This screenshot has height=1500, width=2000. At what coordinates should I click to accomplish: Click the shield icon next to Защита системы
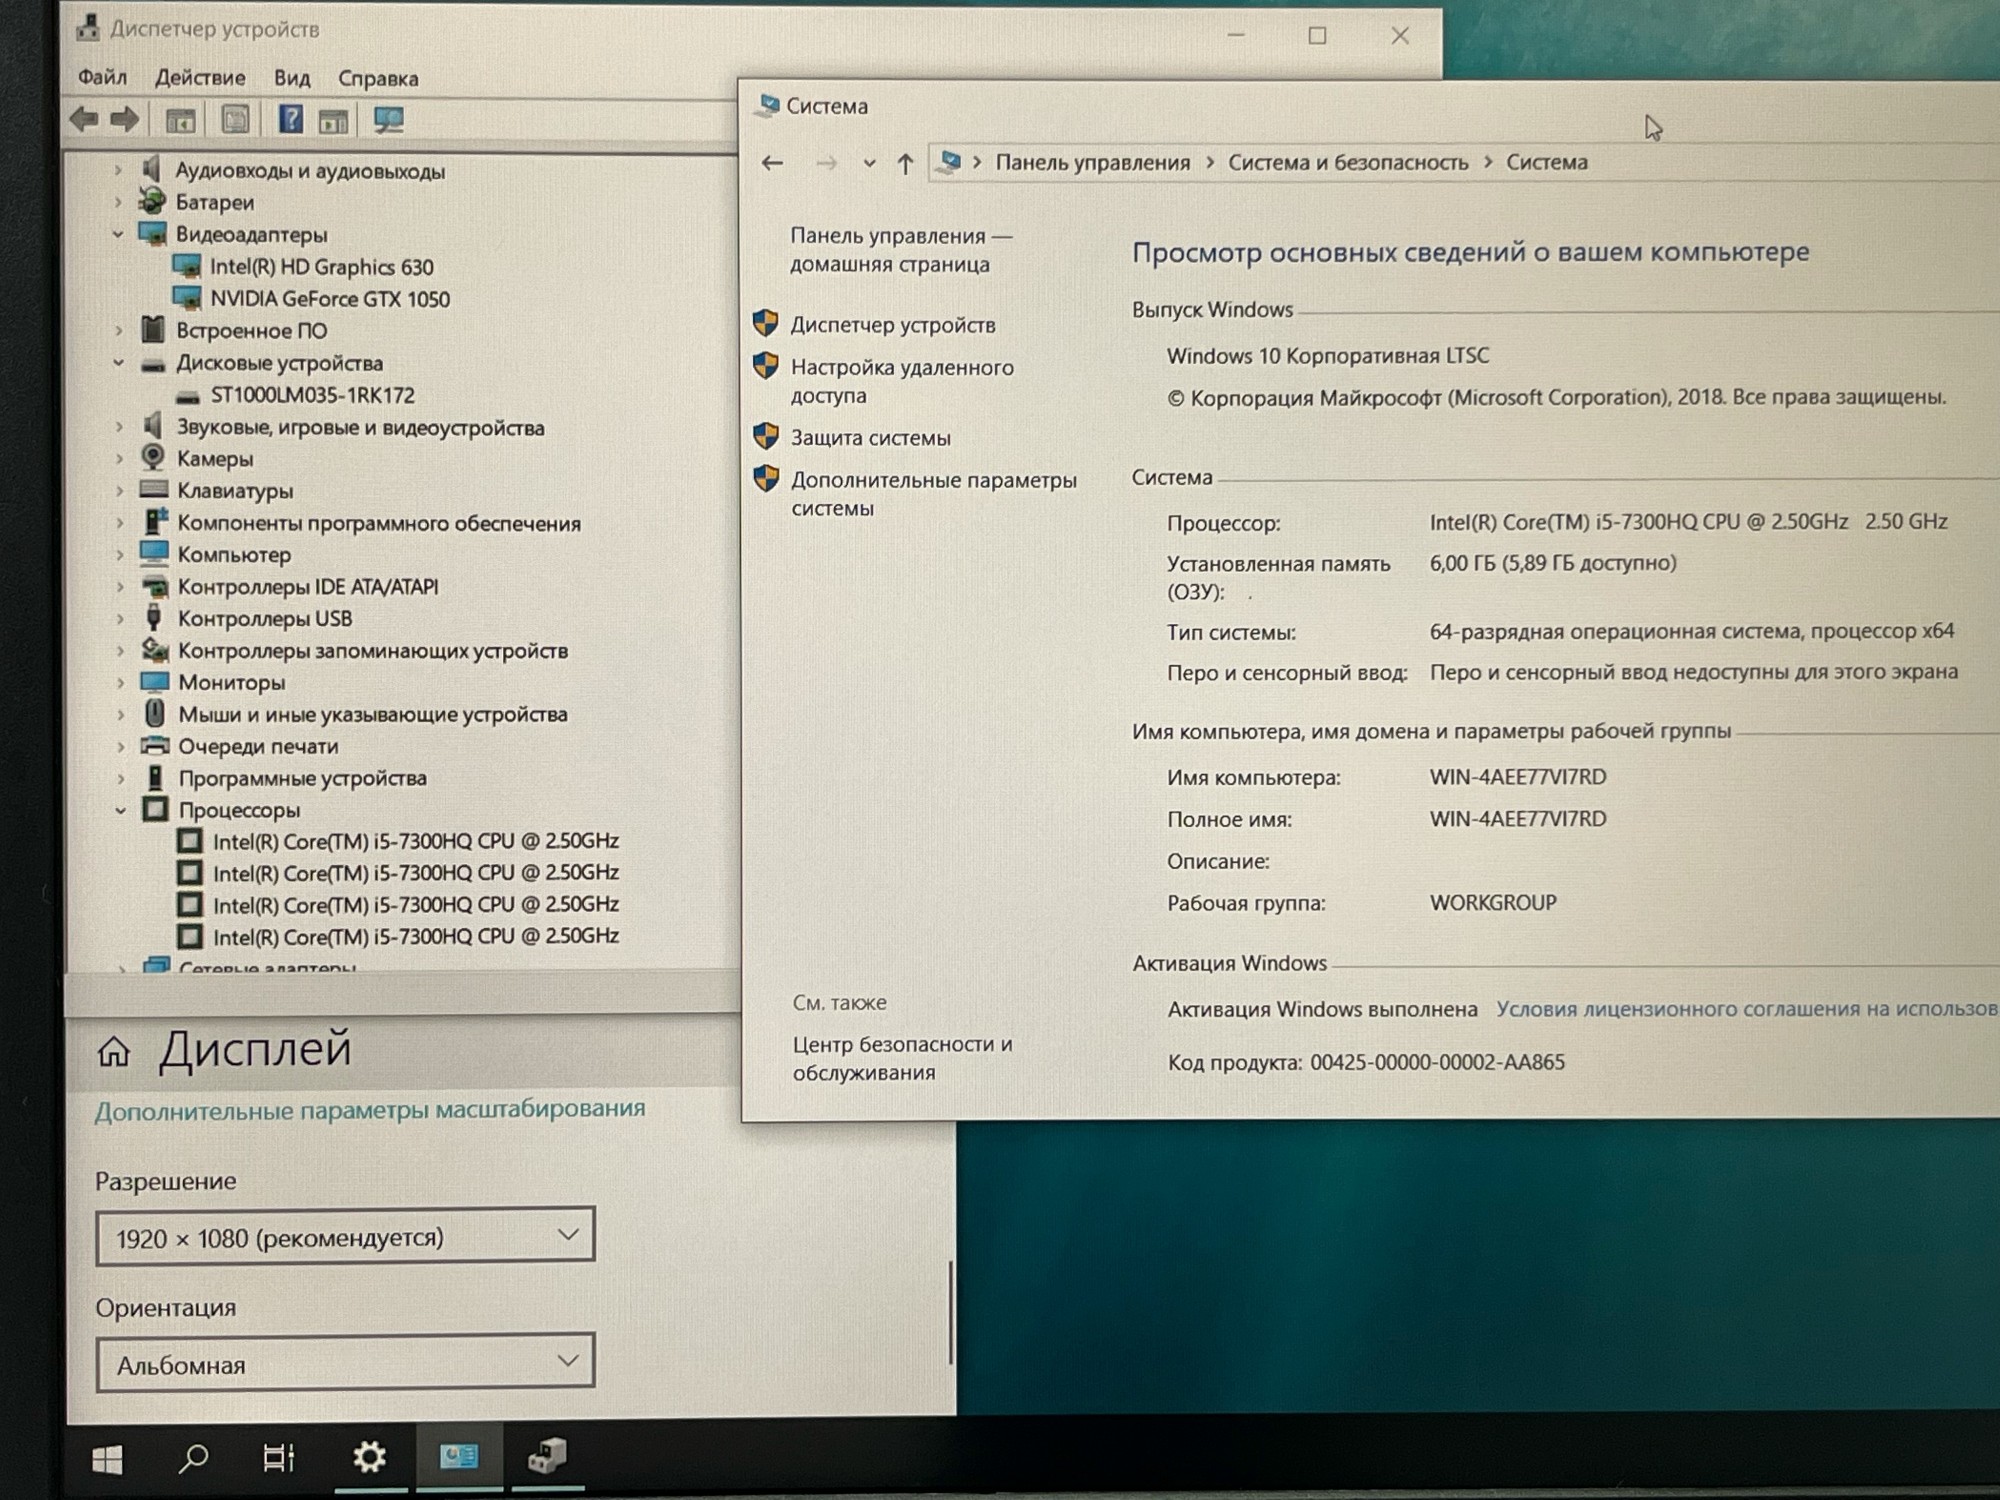(x=766, y=436)
